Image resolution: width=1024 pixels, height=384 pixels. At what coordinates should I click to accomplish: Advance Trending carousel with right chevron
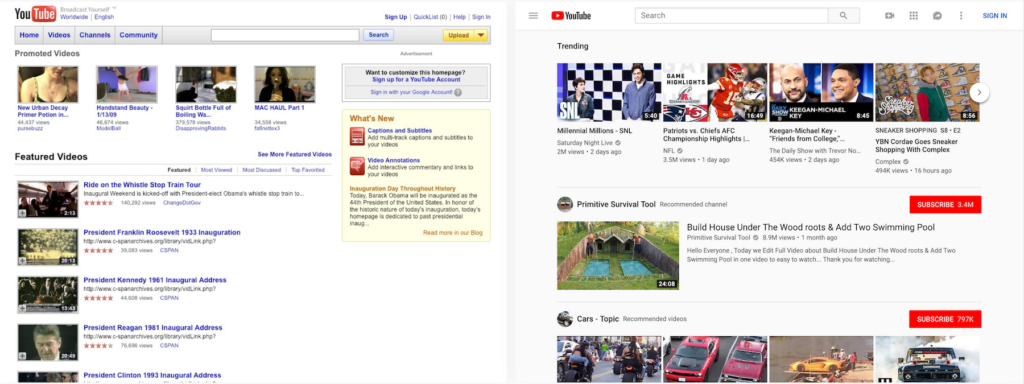click(979, 92)
